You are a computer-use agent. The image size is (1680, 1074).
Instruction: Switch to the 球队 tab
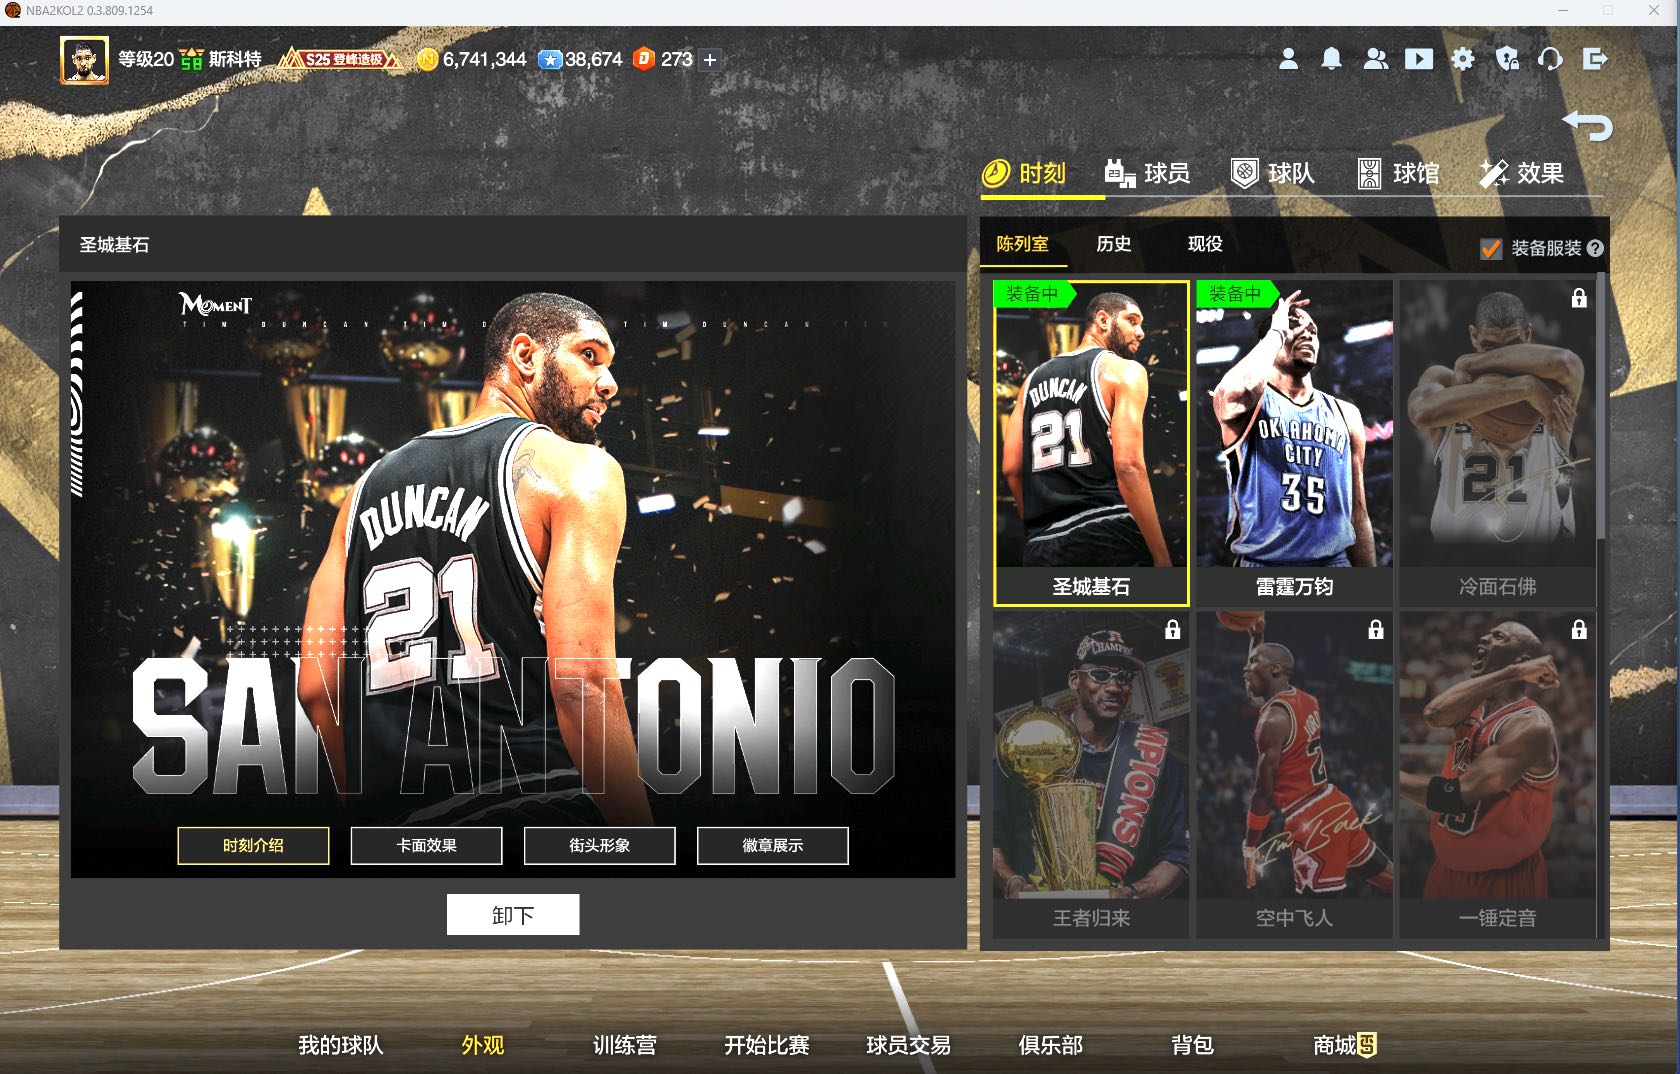1272,174
